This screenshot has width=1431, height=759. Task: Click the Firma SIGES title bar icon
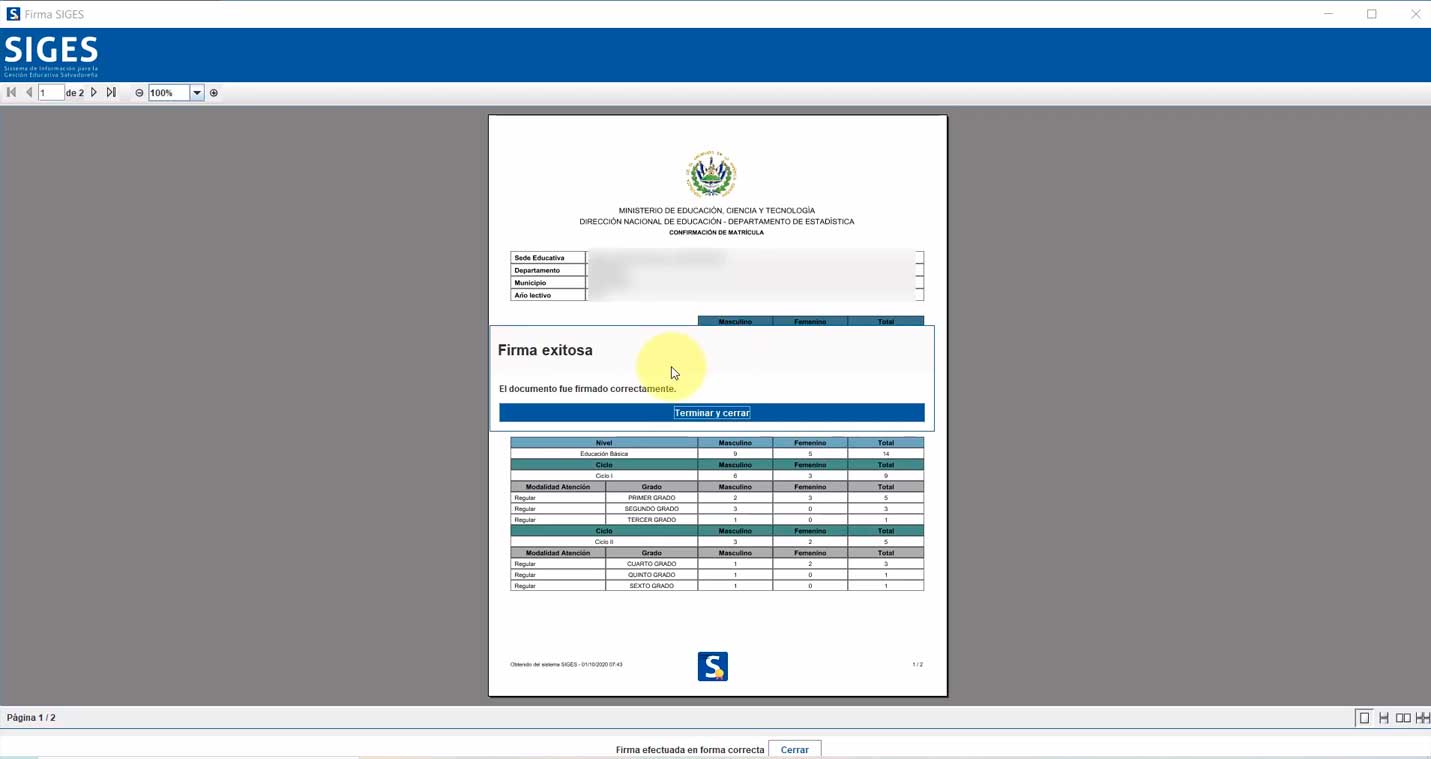13,14
